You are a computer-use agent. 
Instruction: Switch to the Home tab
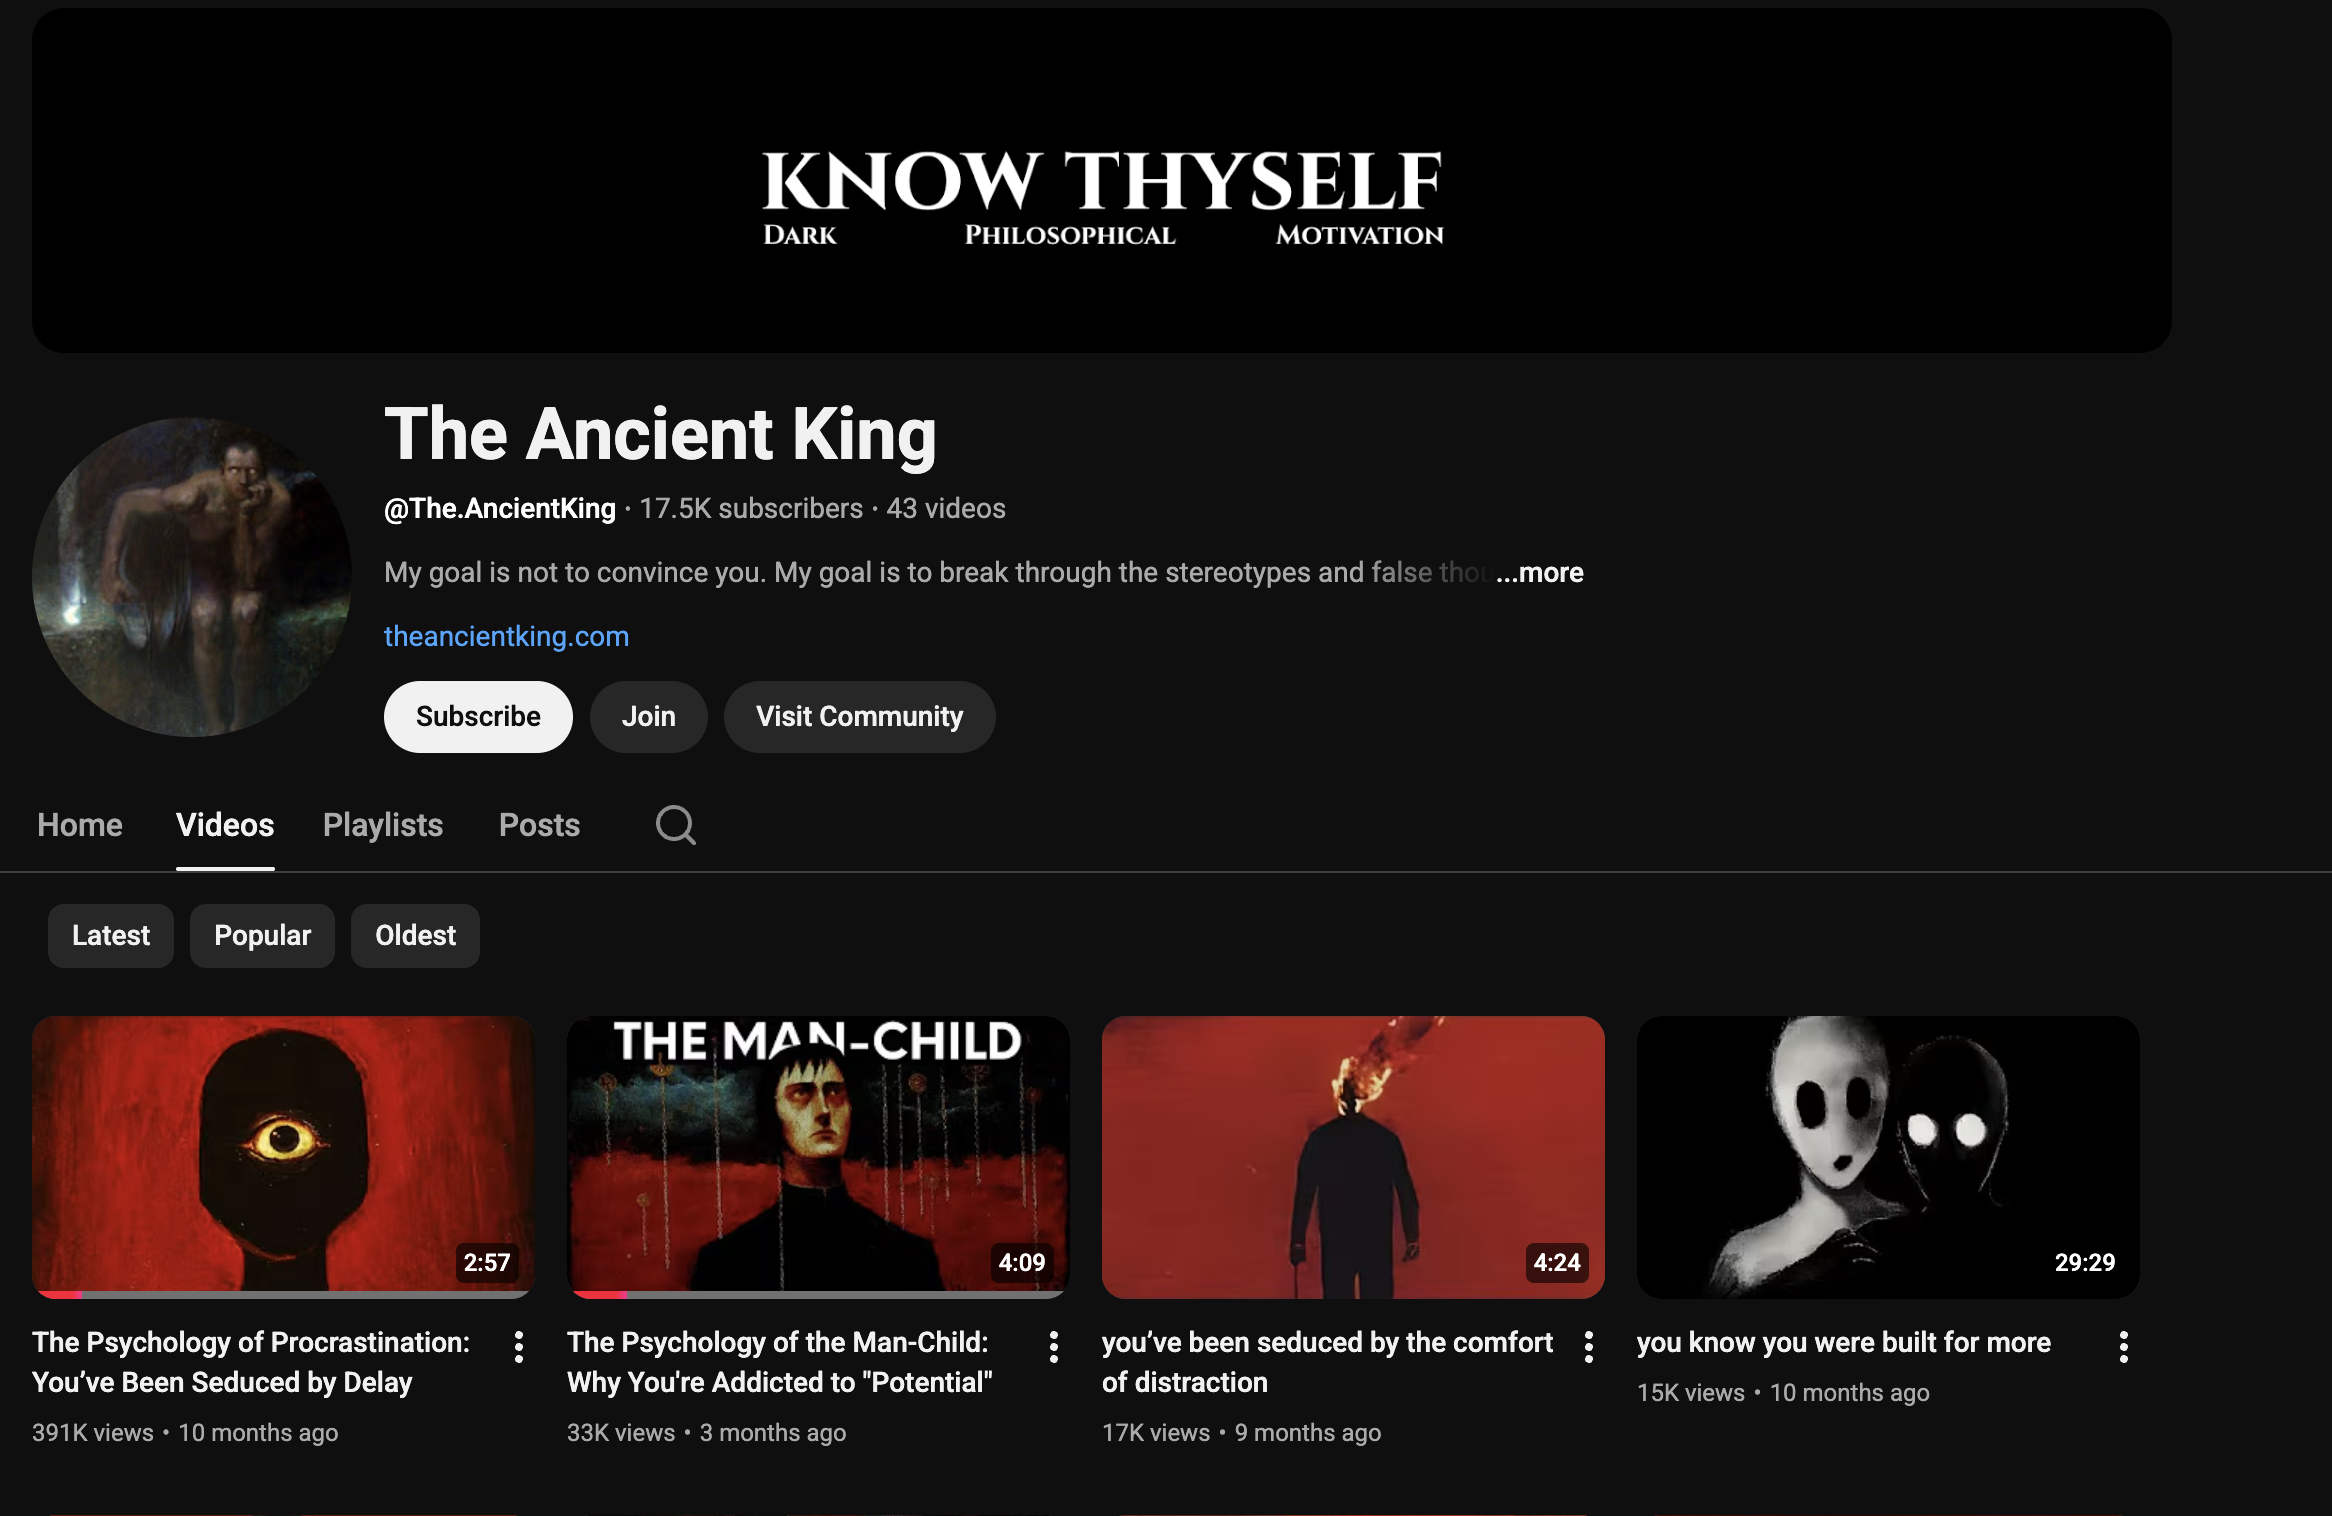coord(80,825)
